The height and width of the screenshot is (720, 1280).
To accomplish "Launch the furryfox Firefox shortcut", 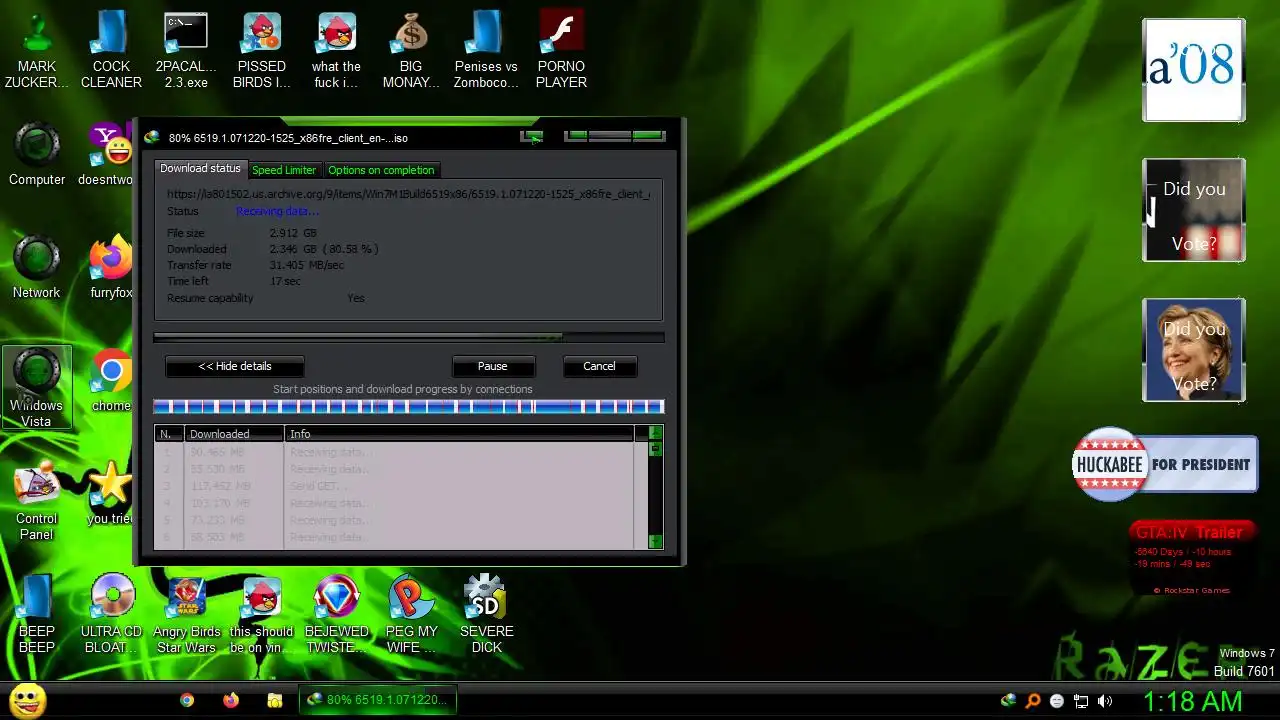I will tap(111, 268).
